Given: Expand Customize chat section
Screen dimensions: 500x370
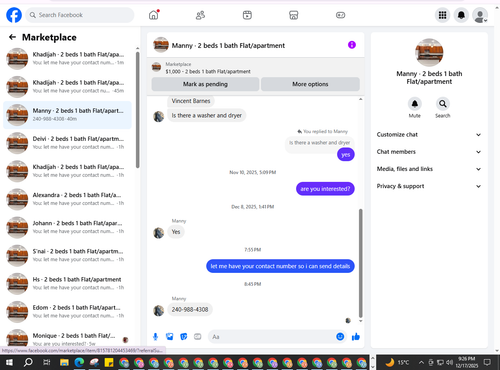Looking at the screenshot, I should click(429, 135).
